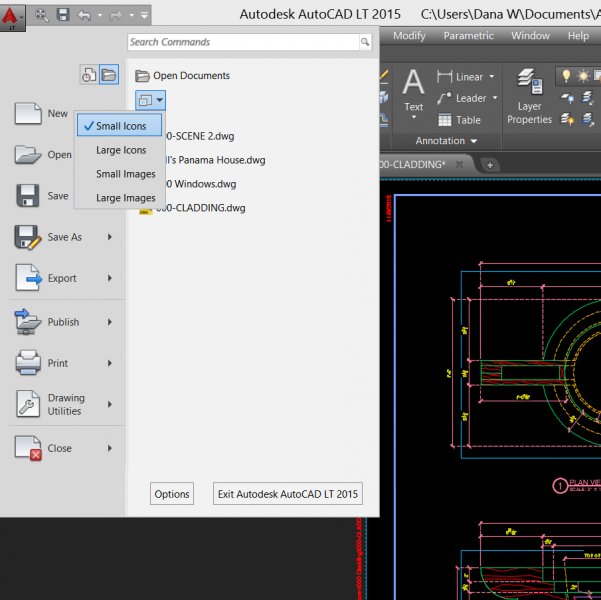Open the Parametric menu
601x600 pixels.
click(468, 36)
